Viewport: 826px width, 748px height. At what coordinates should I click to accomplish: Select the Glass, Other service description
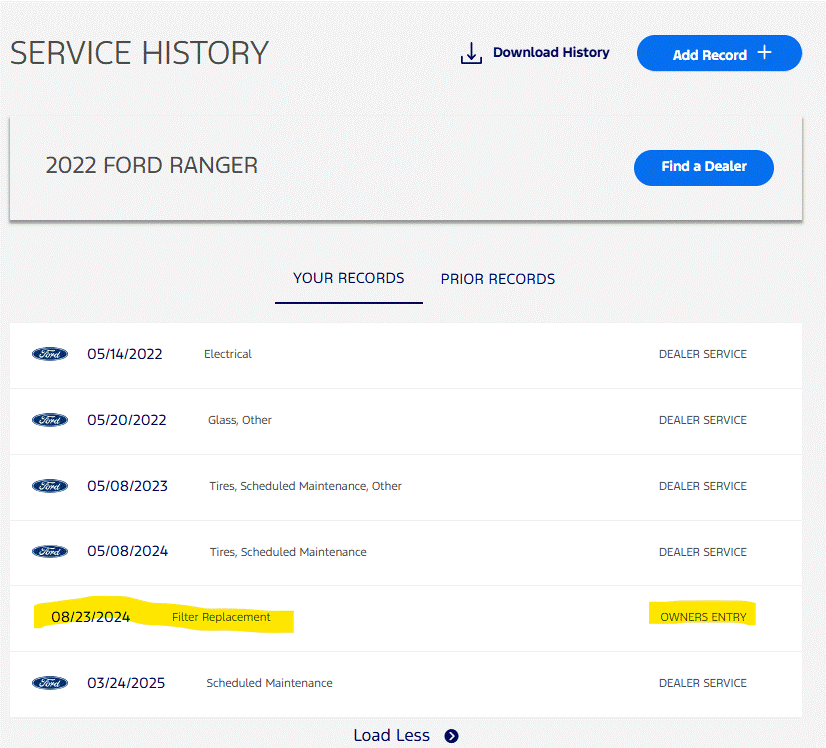240,420
